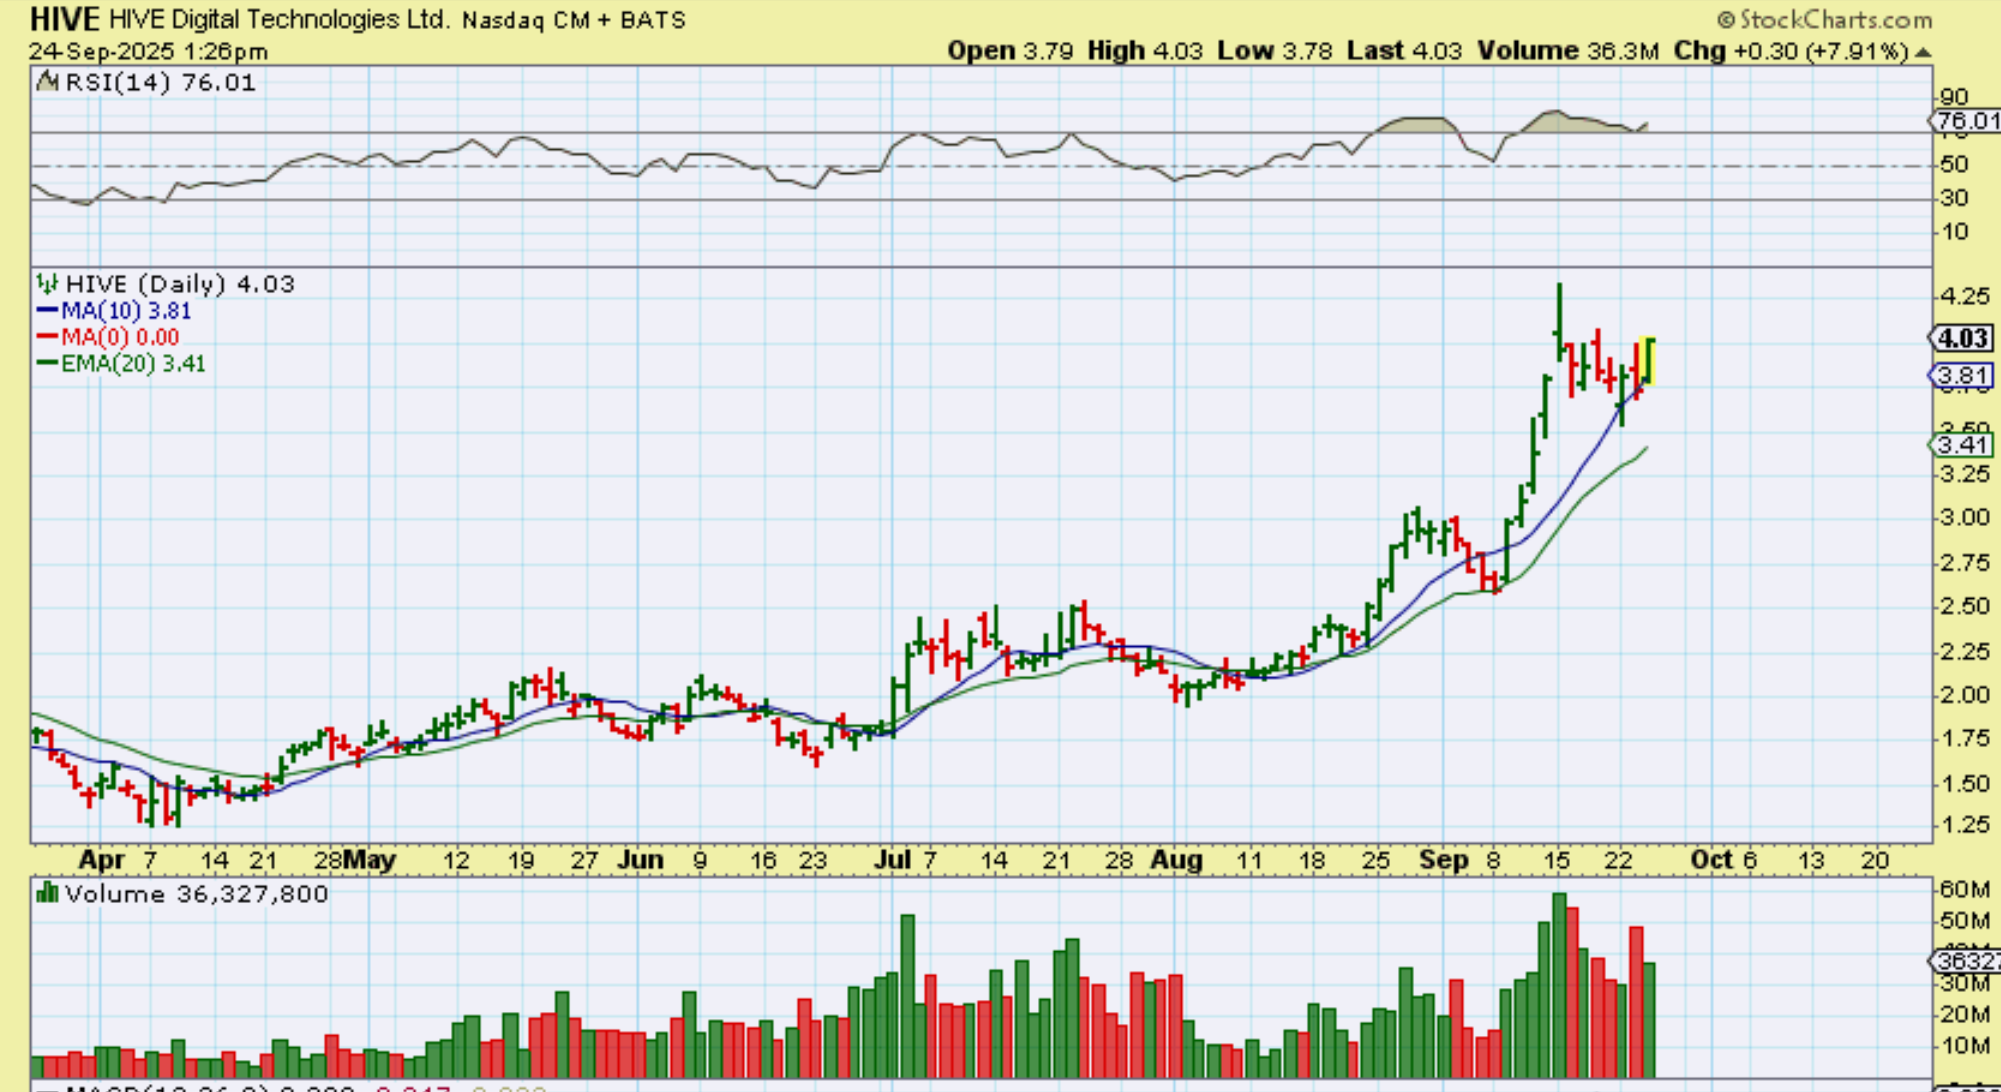Click the 3.81 MA(10) price tag

click(1961, 376)
